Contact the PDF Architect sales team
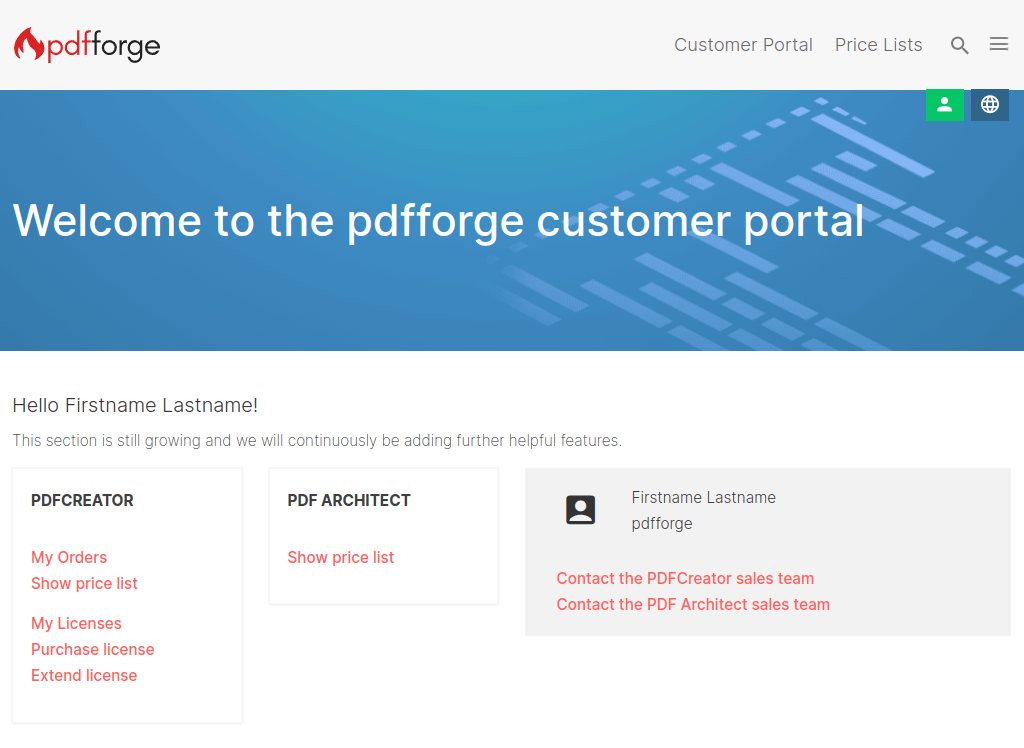The height and width of the screenshot is (748, 1024). [x=693, y=604]
